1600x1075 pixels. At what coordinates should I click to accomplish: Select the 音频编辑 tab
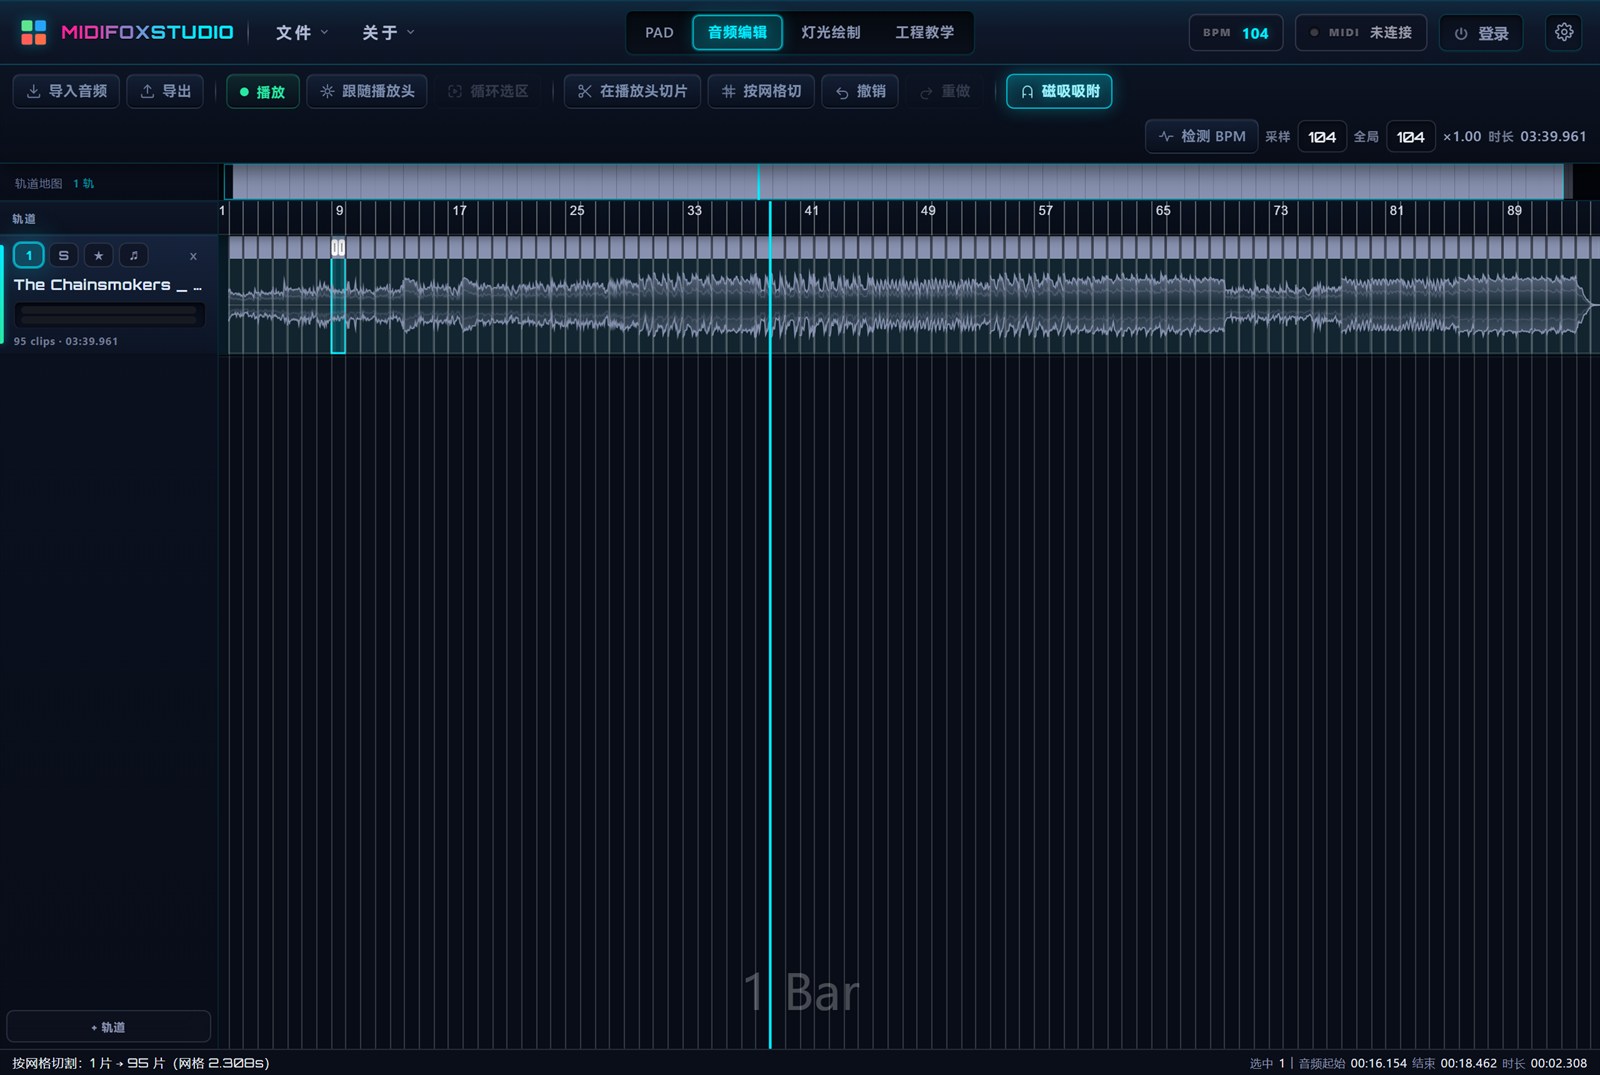tap(737, 32)
